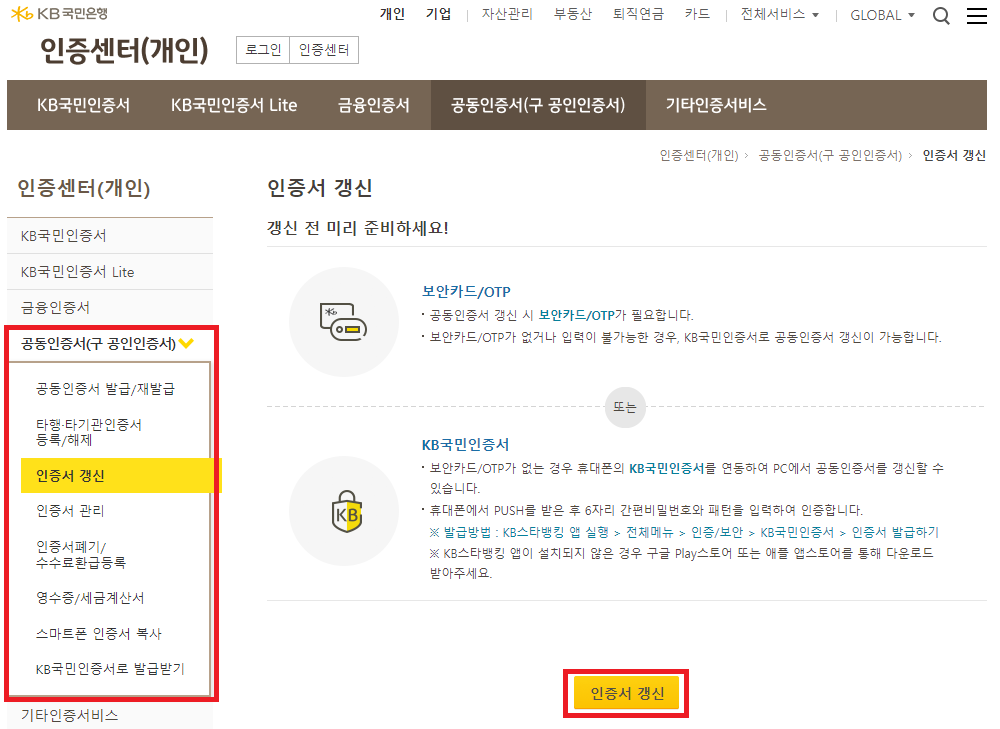Screen dimensions: 1000x729
Task: Click 공동인증서(구 공인인증서) breadcrumb link
Action: point(830,156)
